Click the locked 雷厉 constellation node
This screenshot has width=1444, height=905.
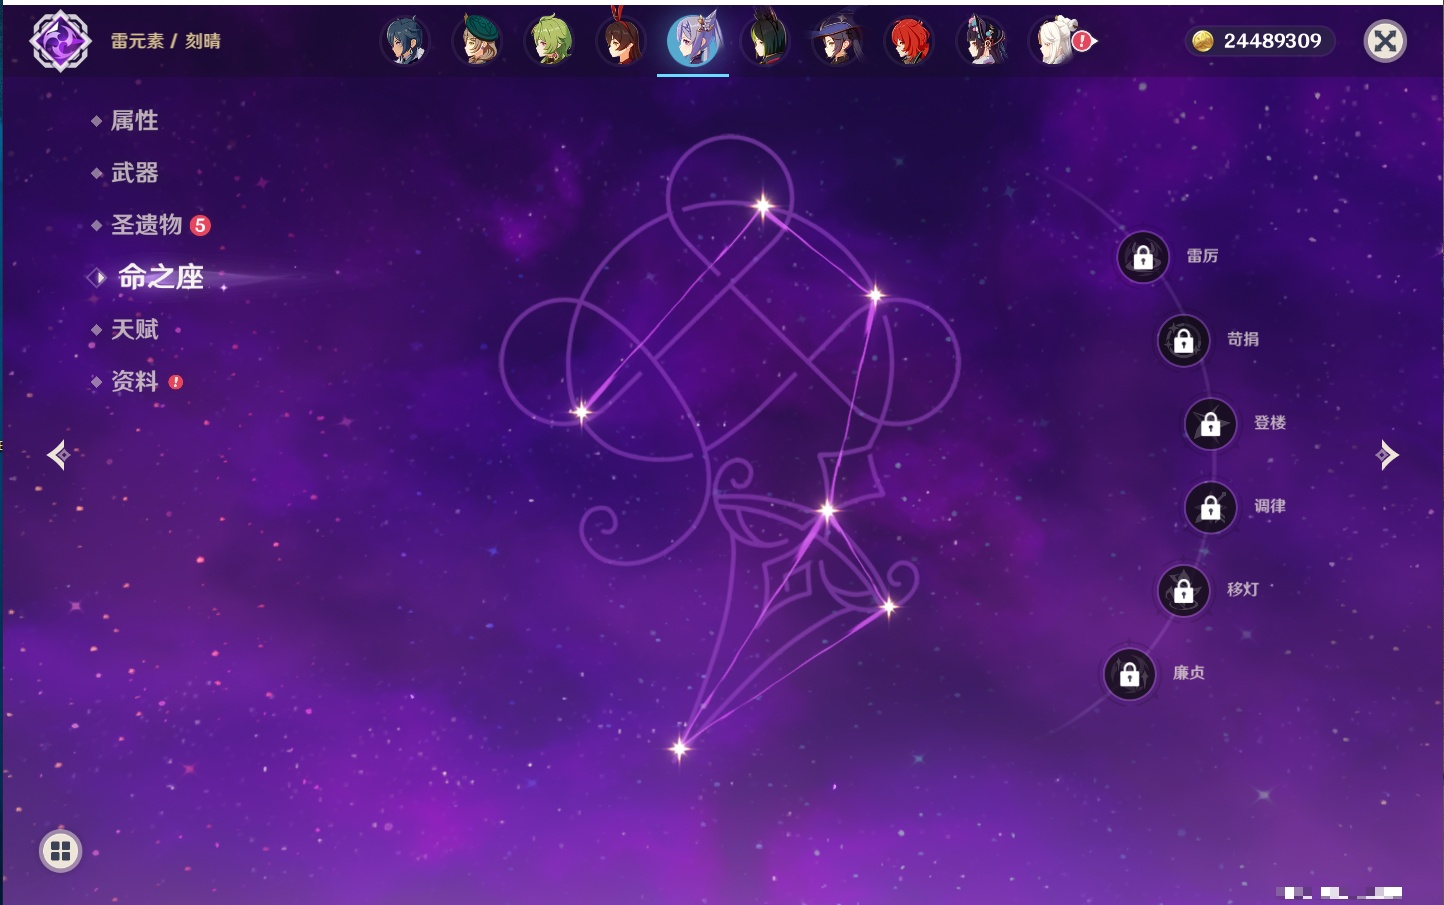(1143, 257)
